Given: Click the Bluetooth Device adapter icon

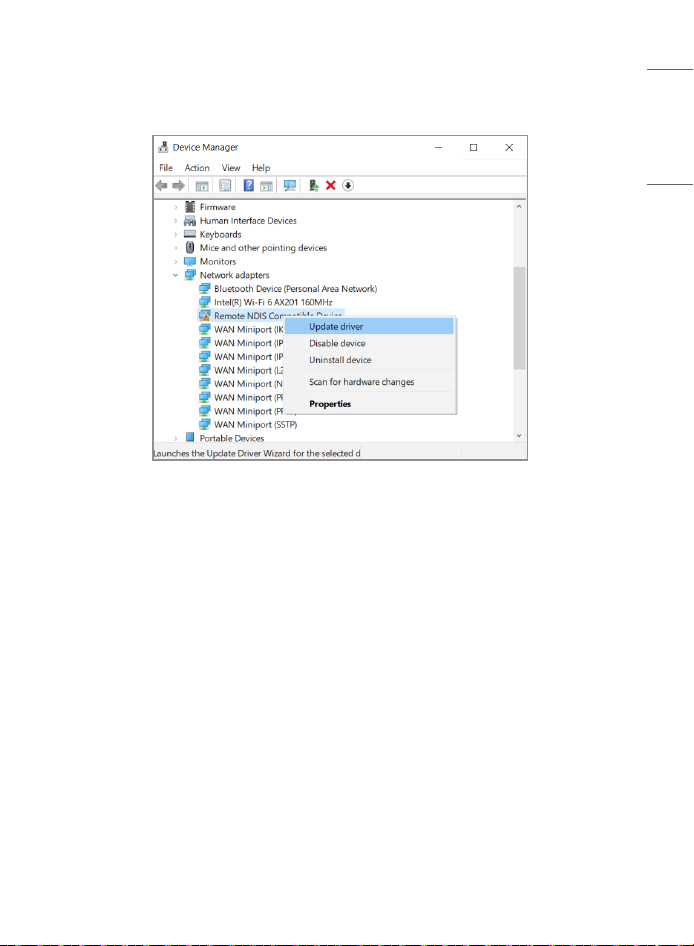Looking at the screenshot, I should click(x=205, y=288).
